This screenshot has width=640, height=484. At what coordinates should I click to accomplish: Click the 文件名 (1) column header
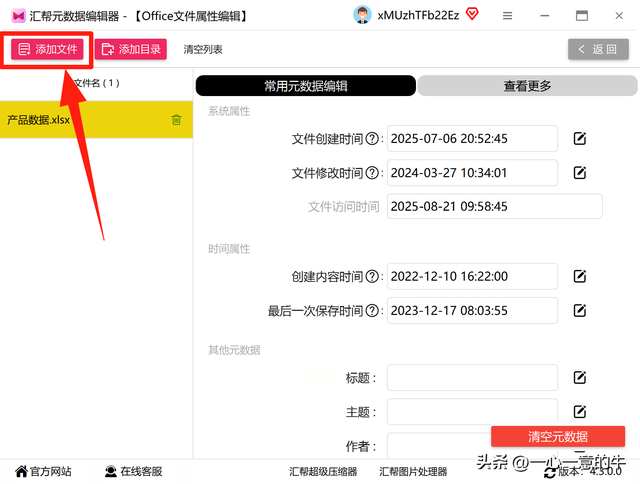[96, 83]
